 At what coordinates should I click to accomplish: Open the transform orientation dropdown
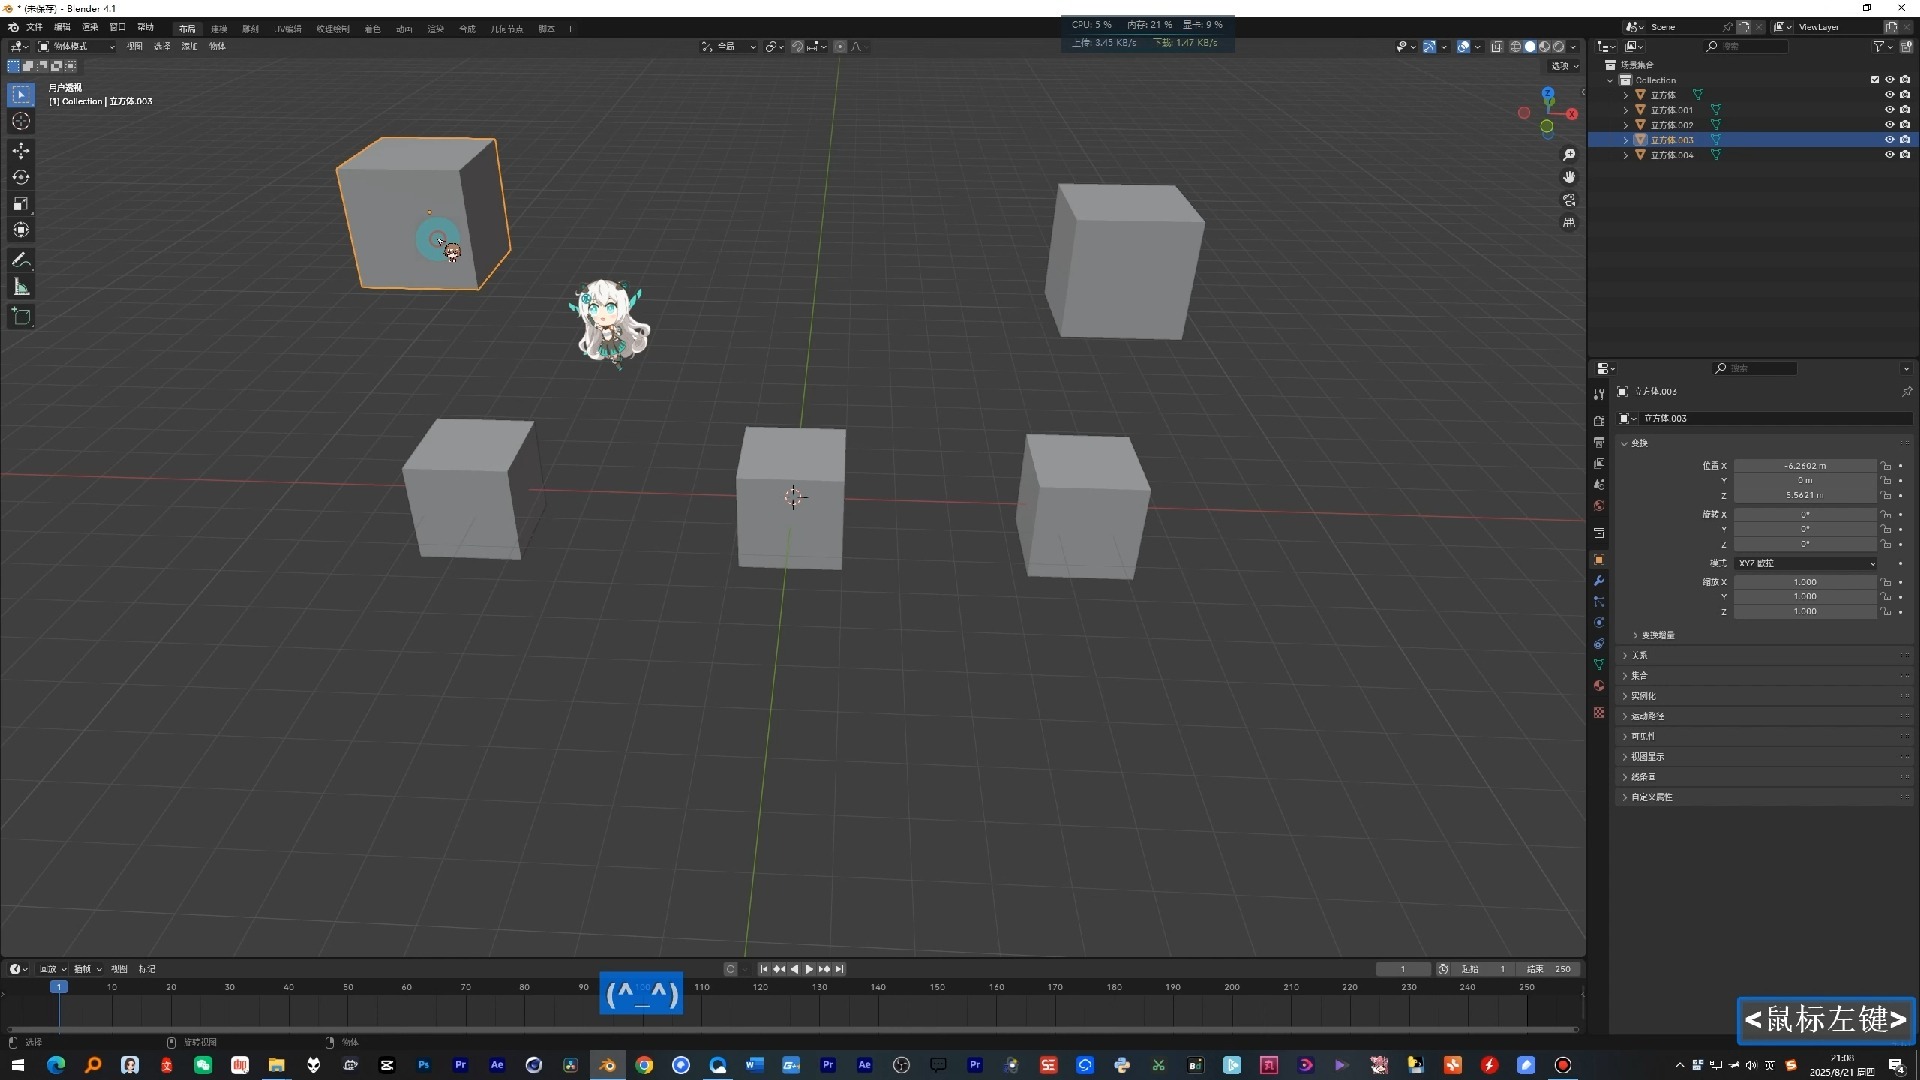pos(728,47)
